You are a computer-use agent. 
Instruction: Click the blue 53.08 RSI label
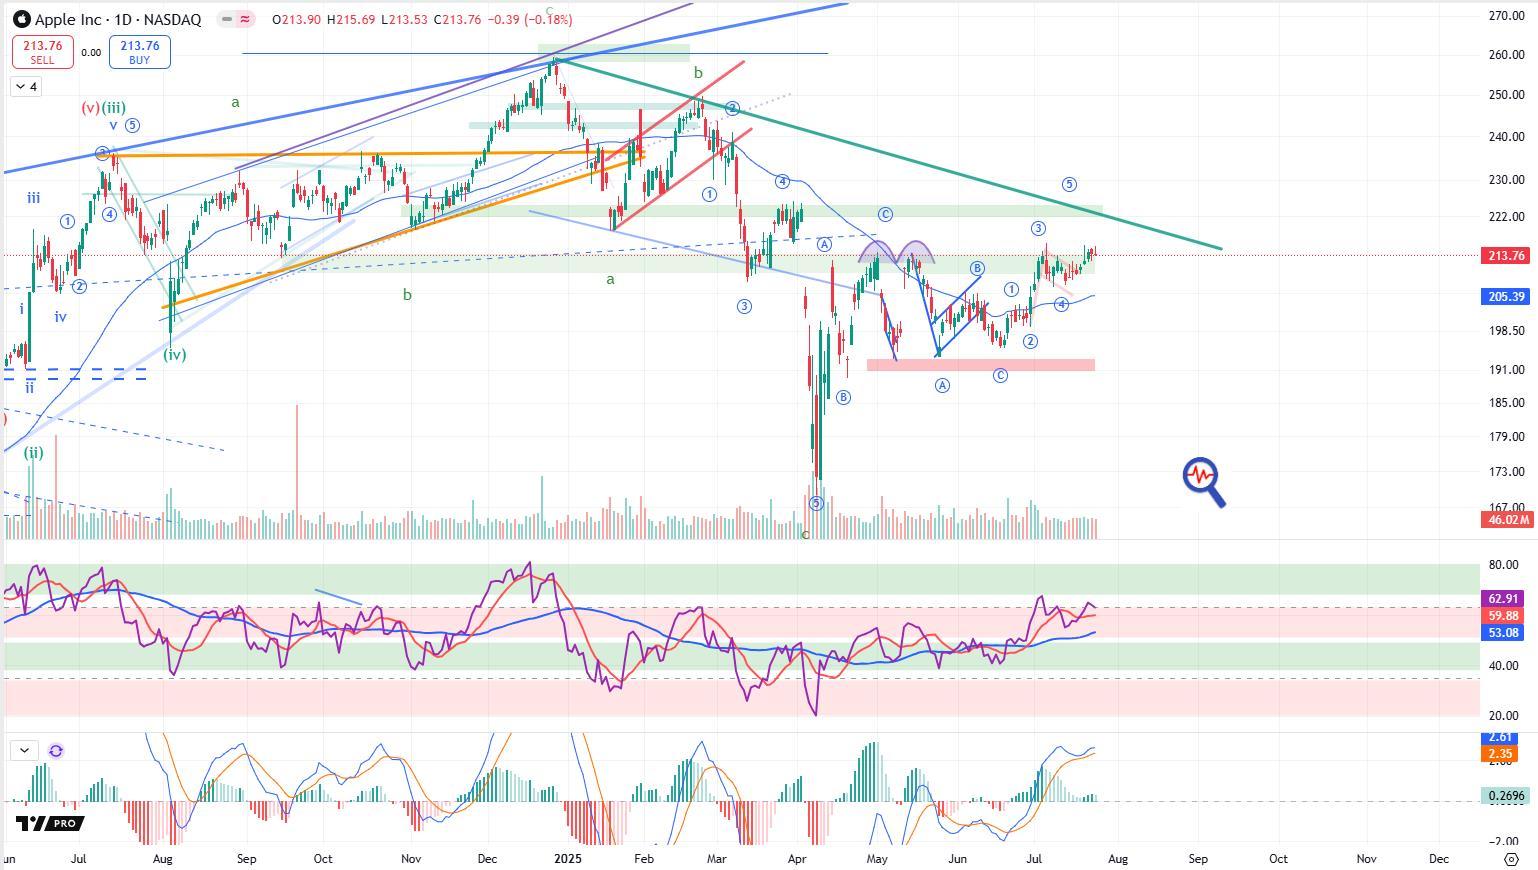[1505, 633]
